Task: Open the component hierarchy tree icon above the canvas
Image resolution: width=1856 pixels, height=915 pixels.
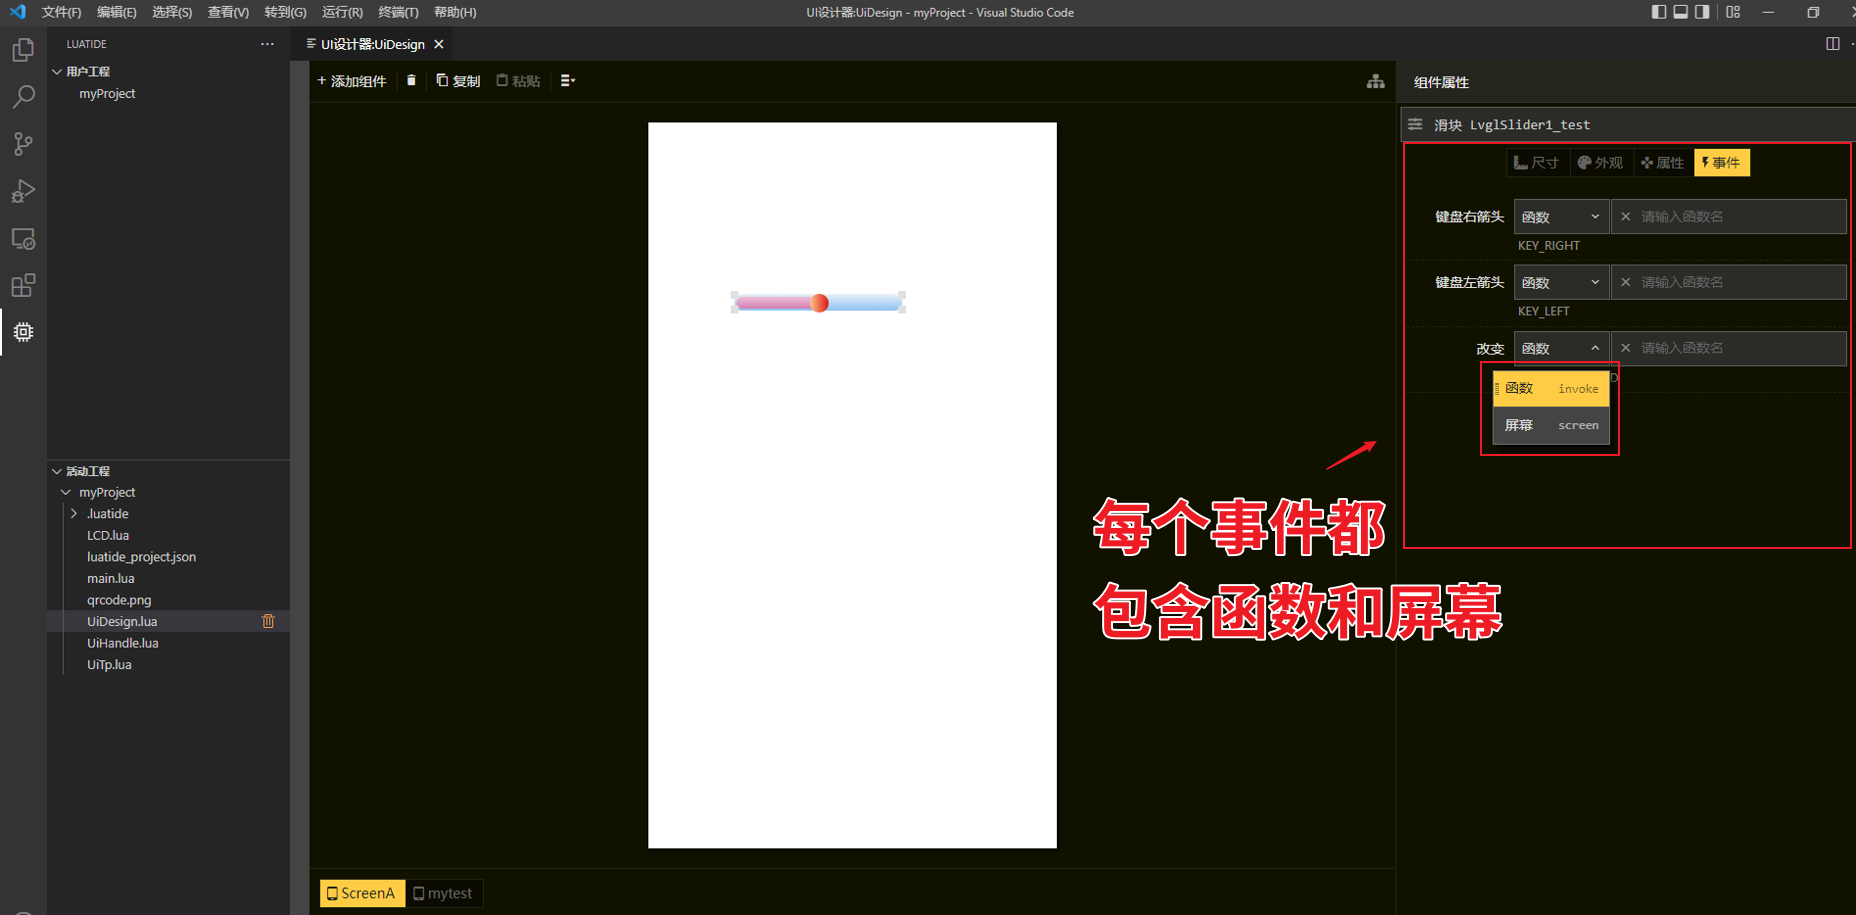Action: click(x=1376, y=81)
